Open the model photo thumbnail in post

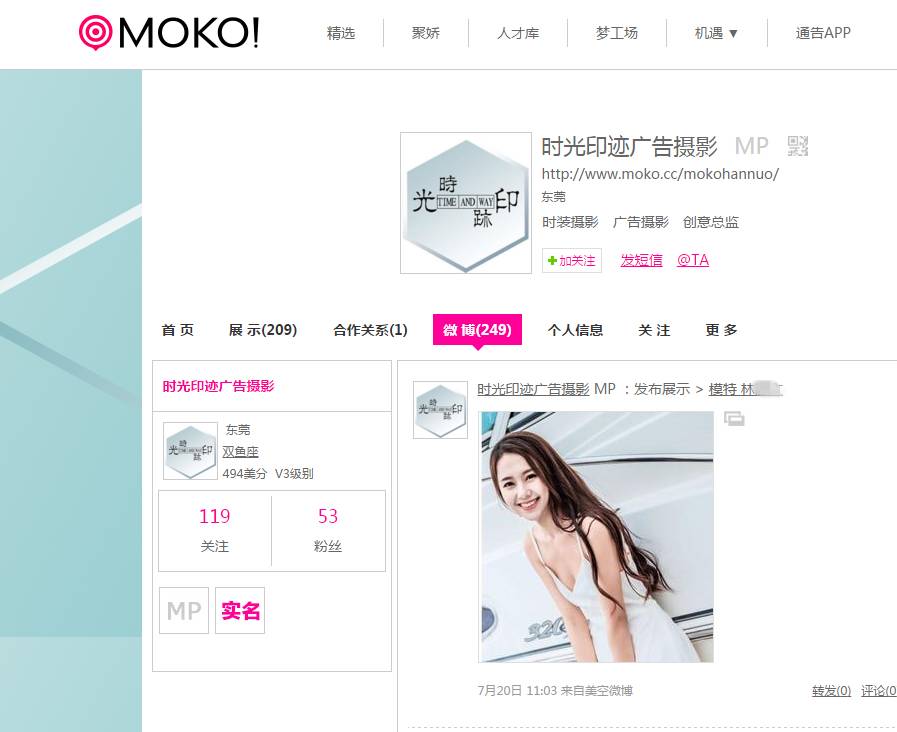[x=596, y=536]
